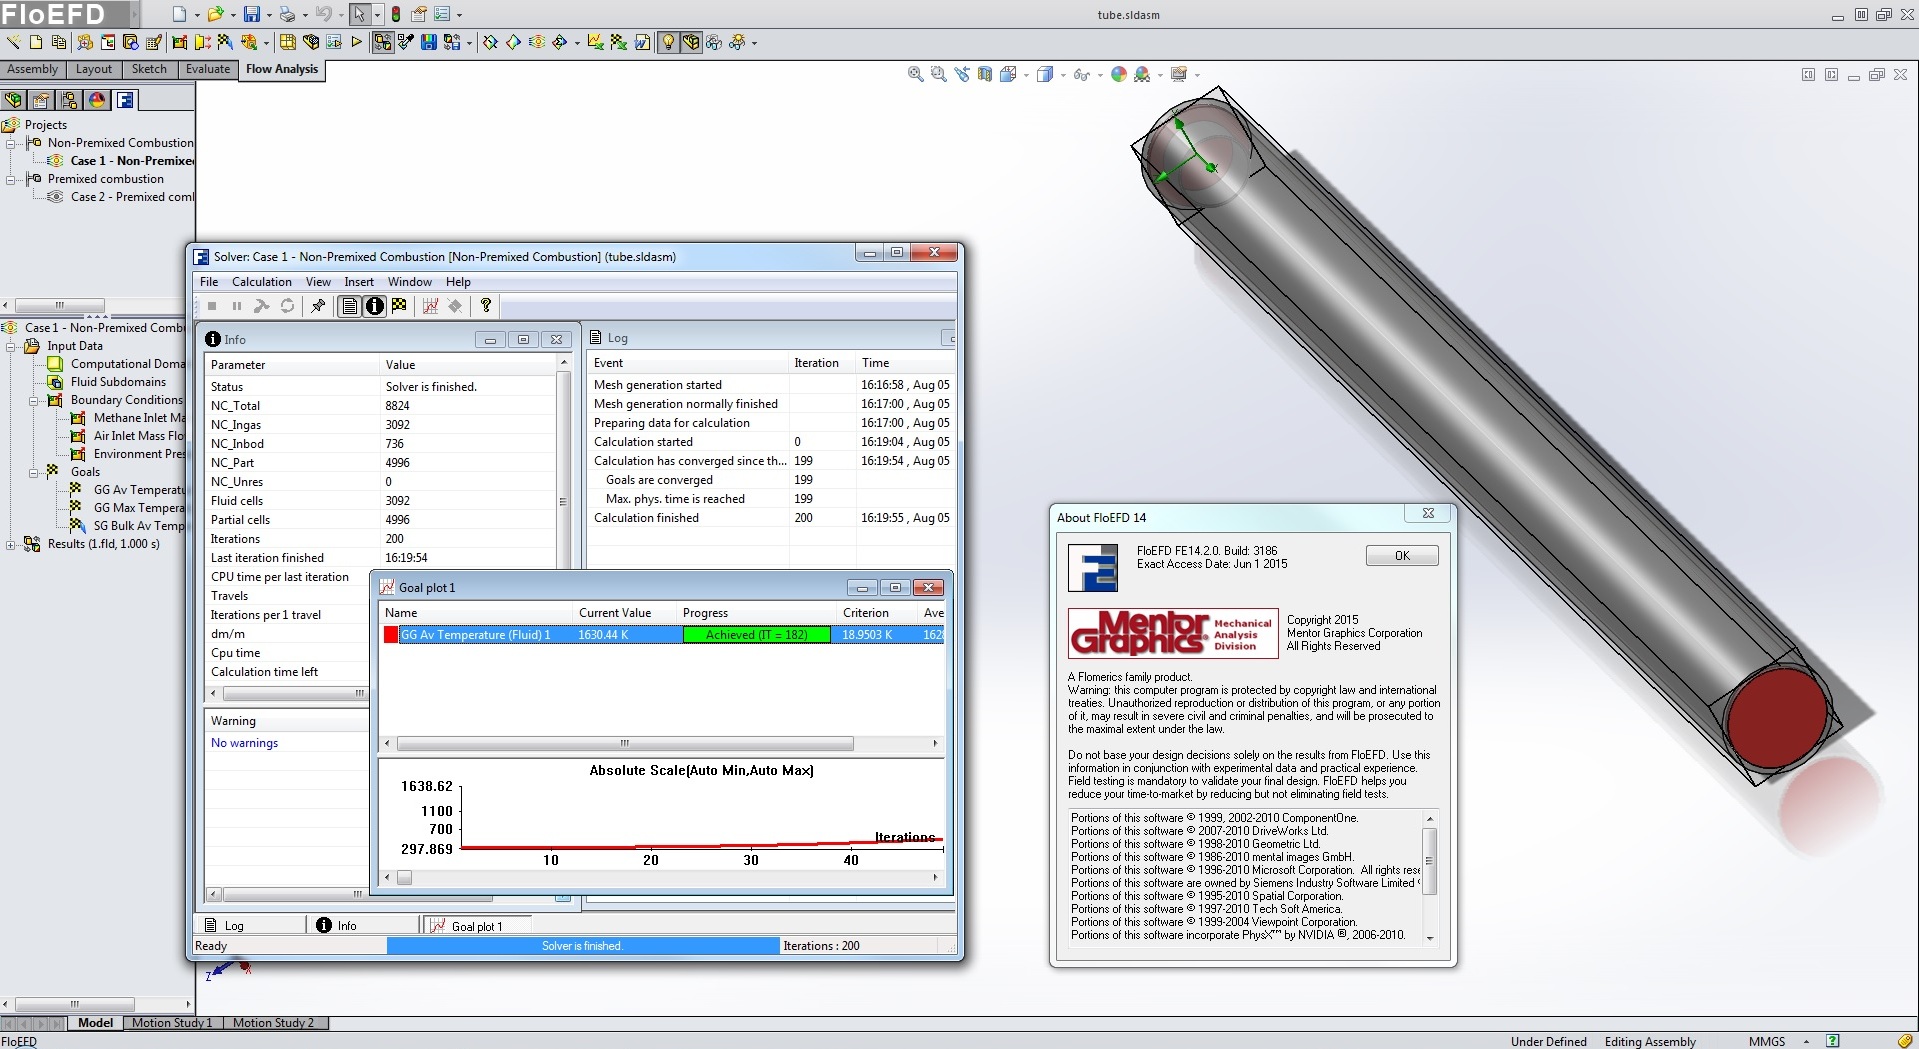Open the New document dropdown arrow
Screen dimensions: 1919x1049
click(197, 15)
